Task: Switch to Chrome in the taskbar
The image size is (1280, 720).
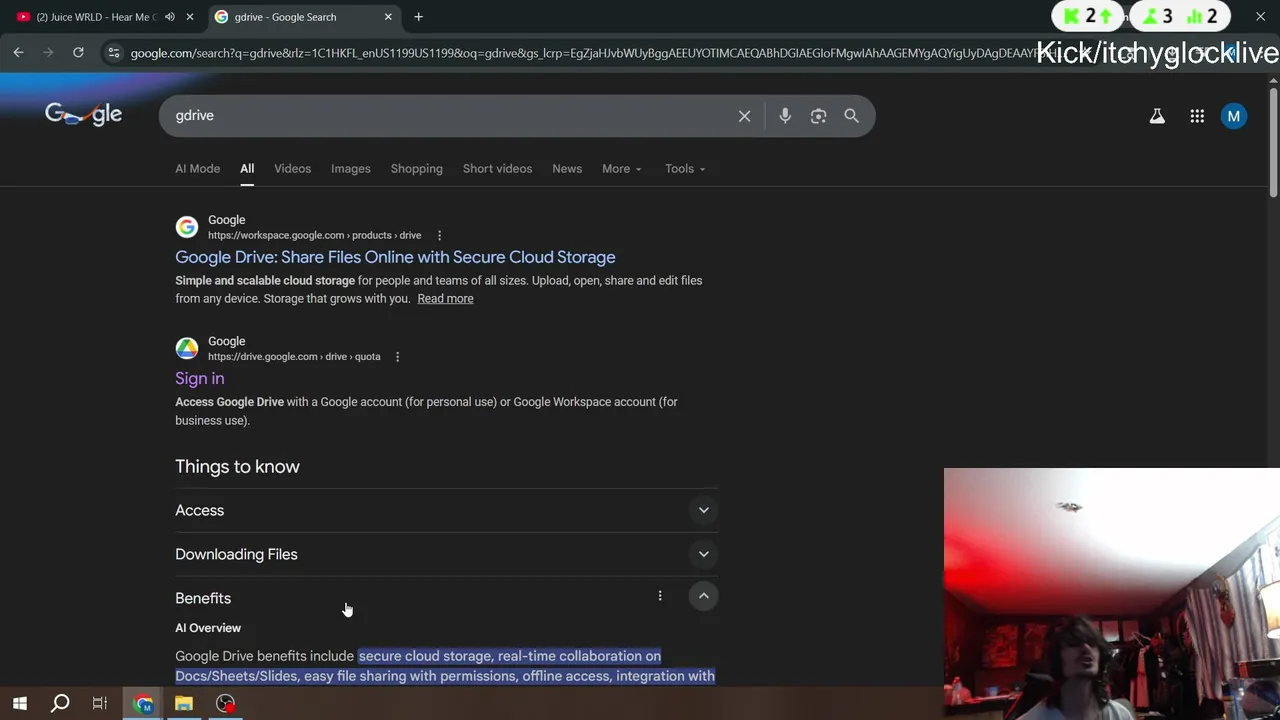Action: pos(143,704)
